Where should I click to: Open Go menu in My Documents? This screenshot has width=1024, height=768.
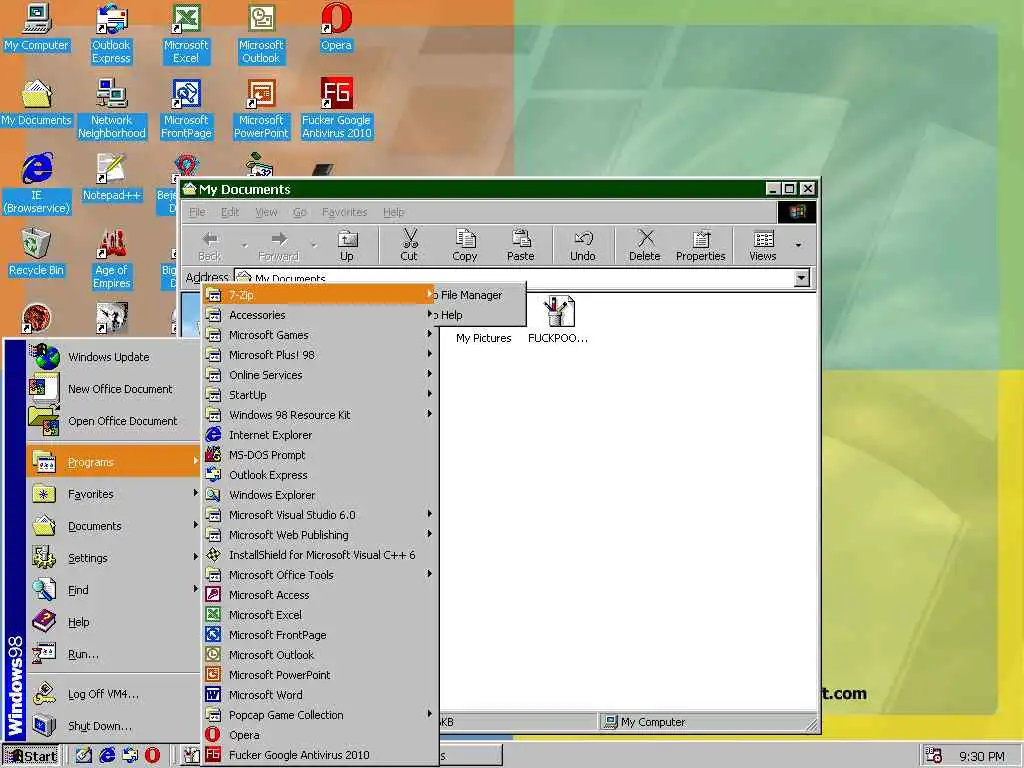coord(300,212)
